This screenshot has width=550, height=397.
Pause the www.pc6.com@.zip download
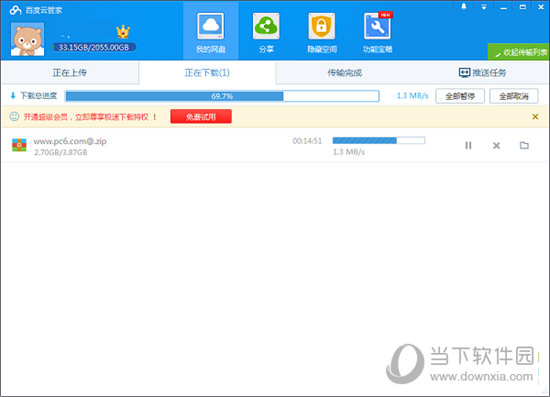tap(468, 145)
